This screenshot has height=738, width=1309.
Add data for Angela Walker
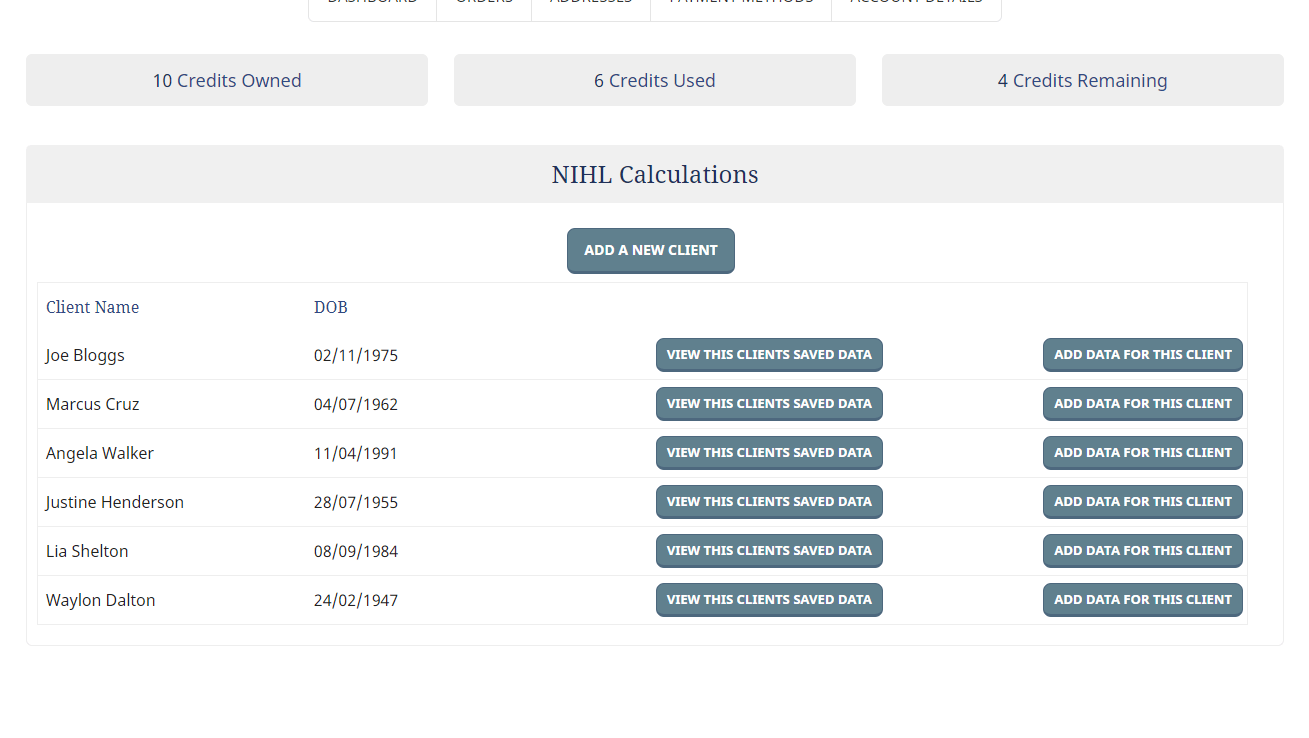[1142, 453]
